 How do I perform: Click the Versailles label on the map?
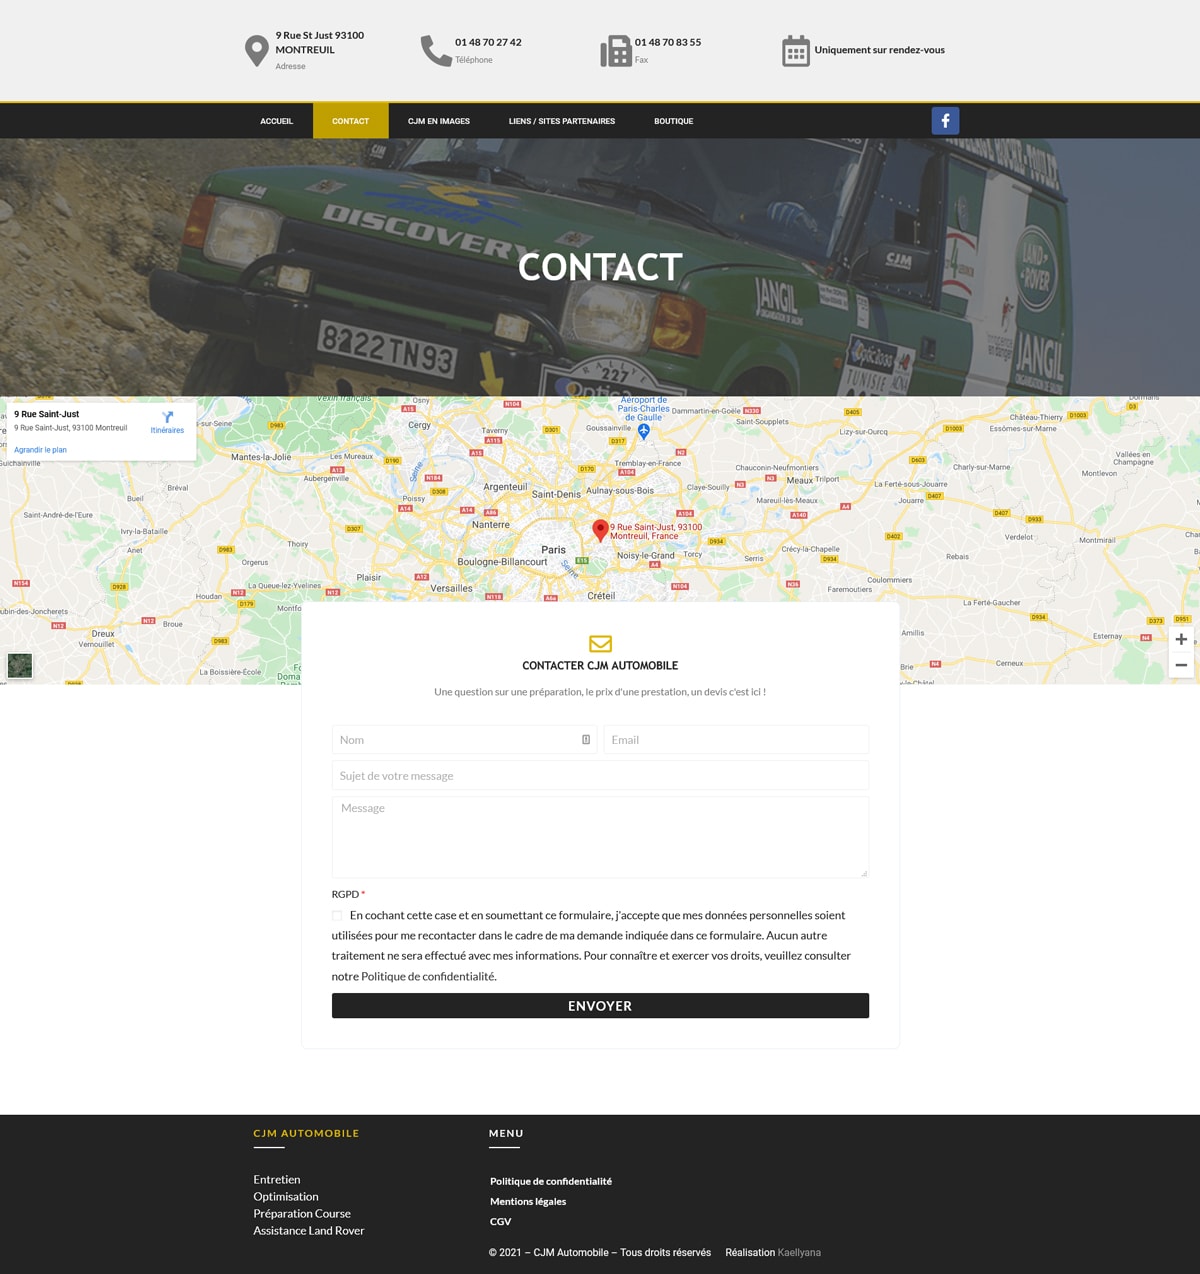click(x=451, y=588)
